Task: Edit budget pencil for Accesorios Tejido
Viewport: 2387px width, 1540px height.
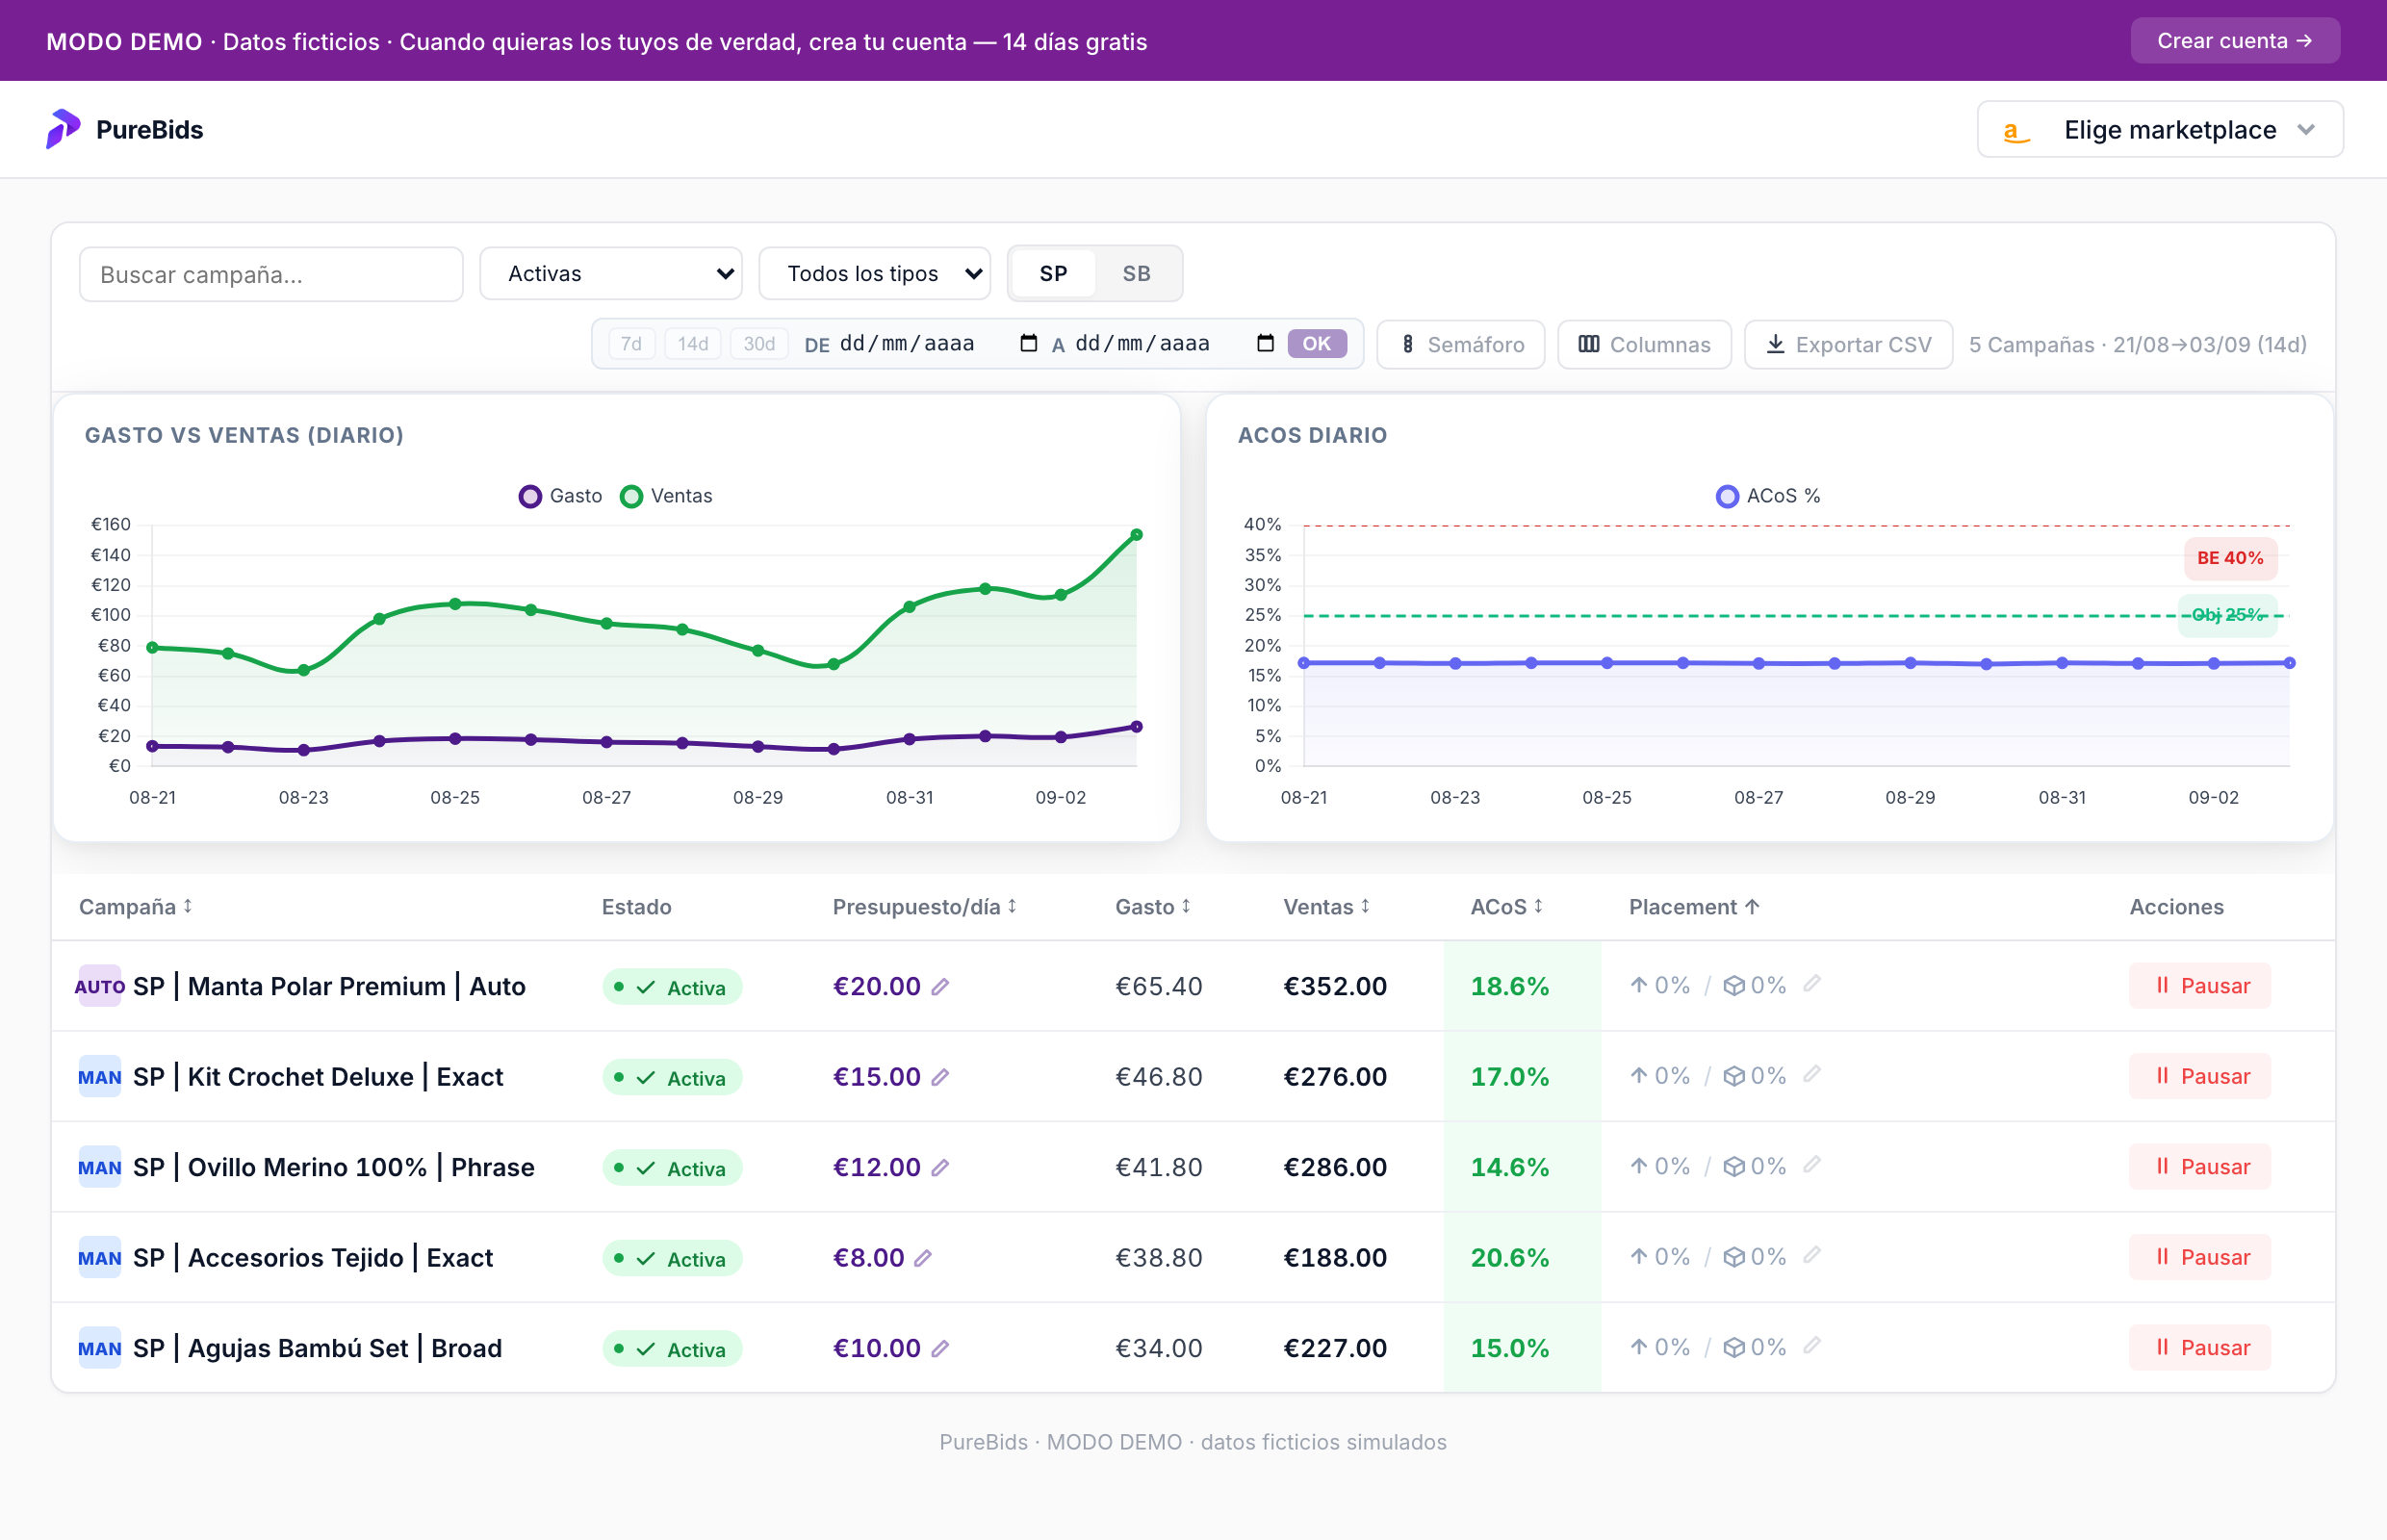Action: (923, 1258)
